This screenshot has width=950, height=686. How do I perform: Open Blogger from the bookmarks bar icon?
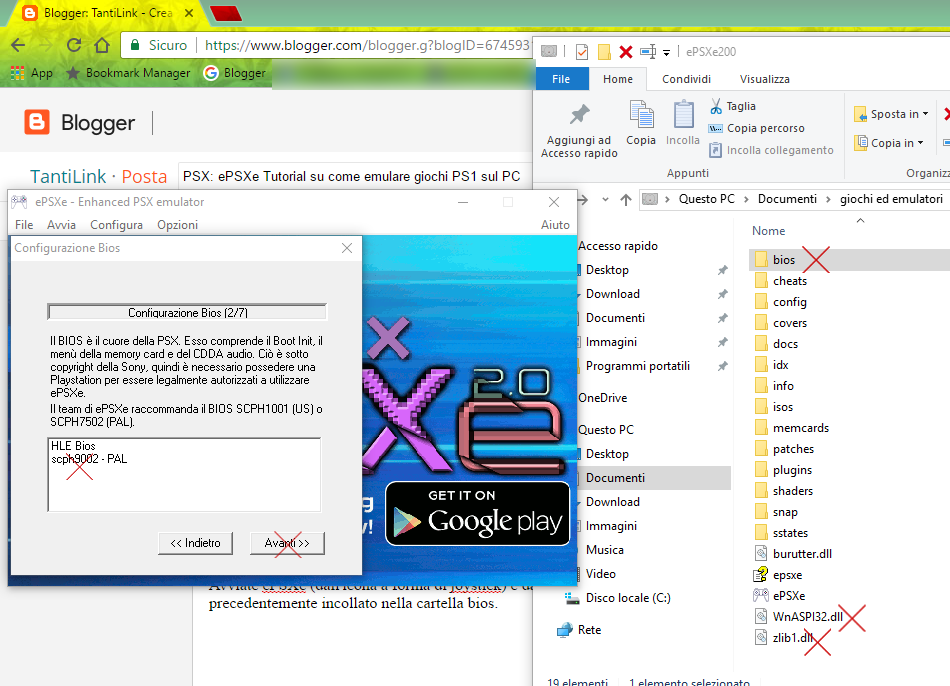coord(208,72)
